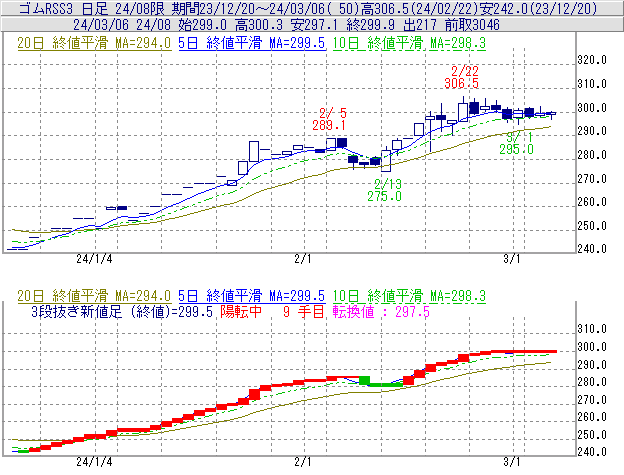Screen dimensions: 624x475
Task: Click the 高300.3 daily high value
Action: 259,25
